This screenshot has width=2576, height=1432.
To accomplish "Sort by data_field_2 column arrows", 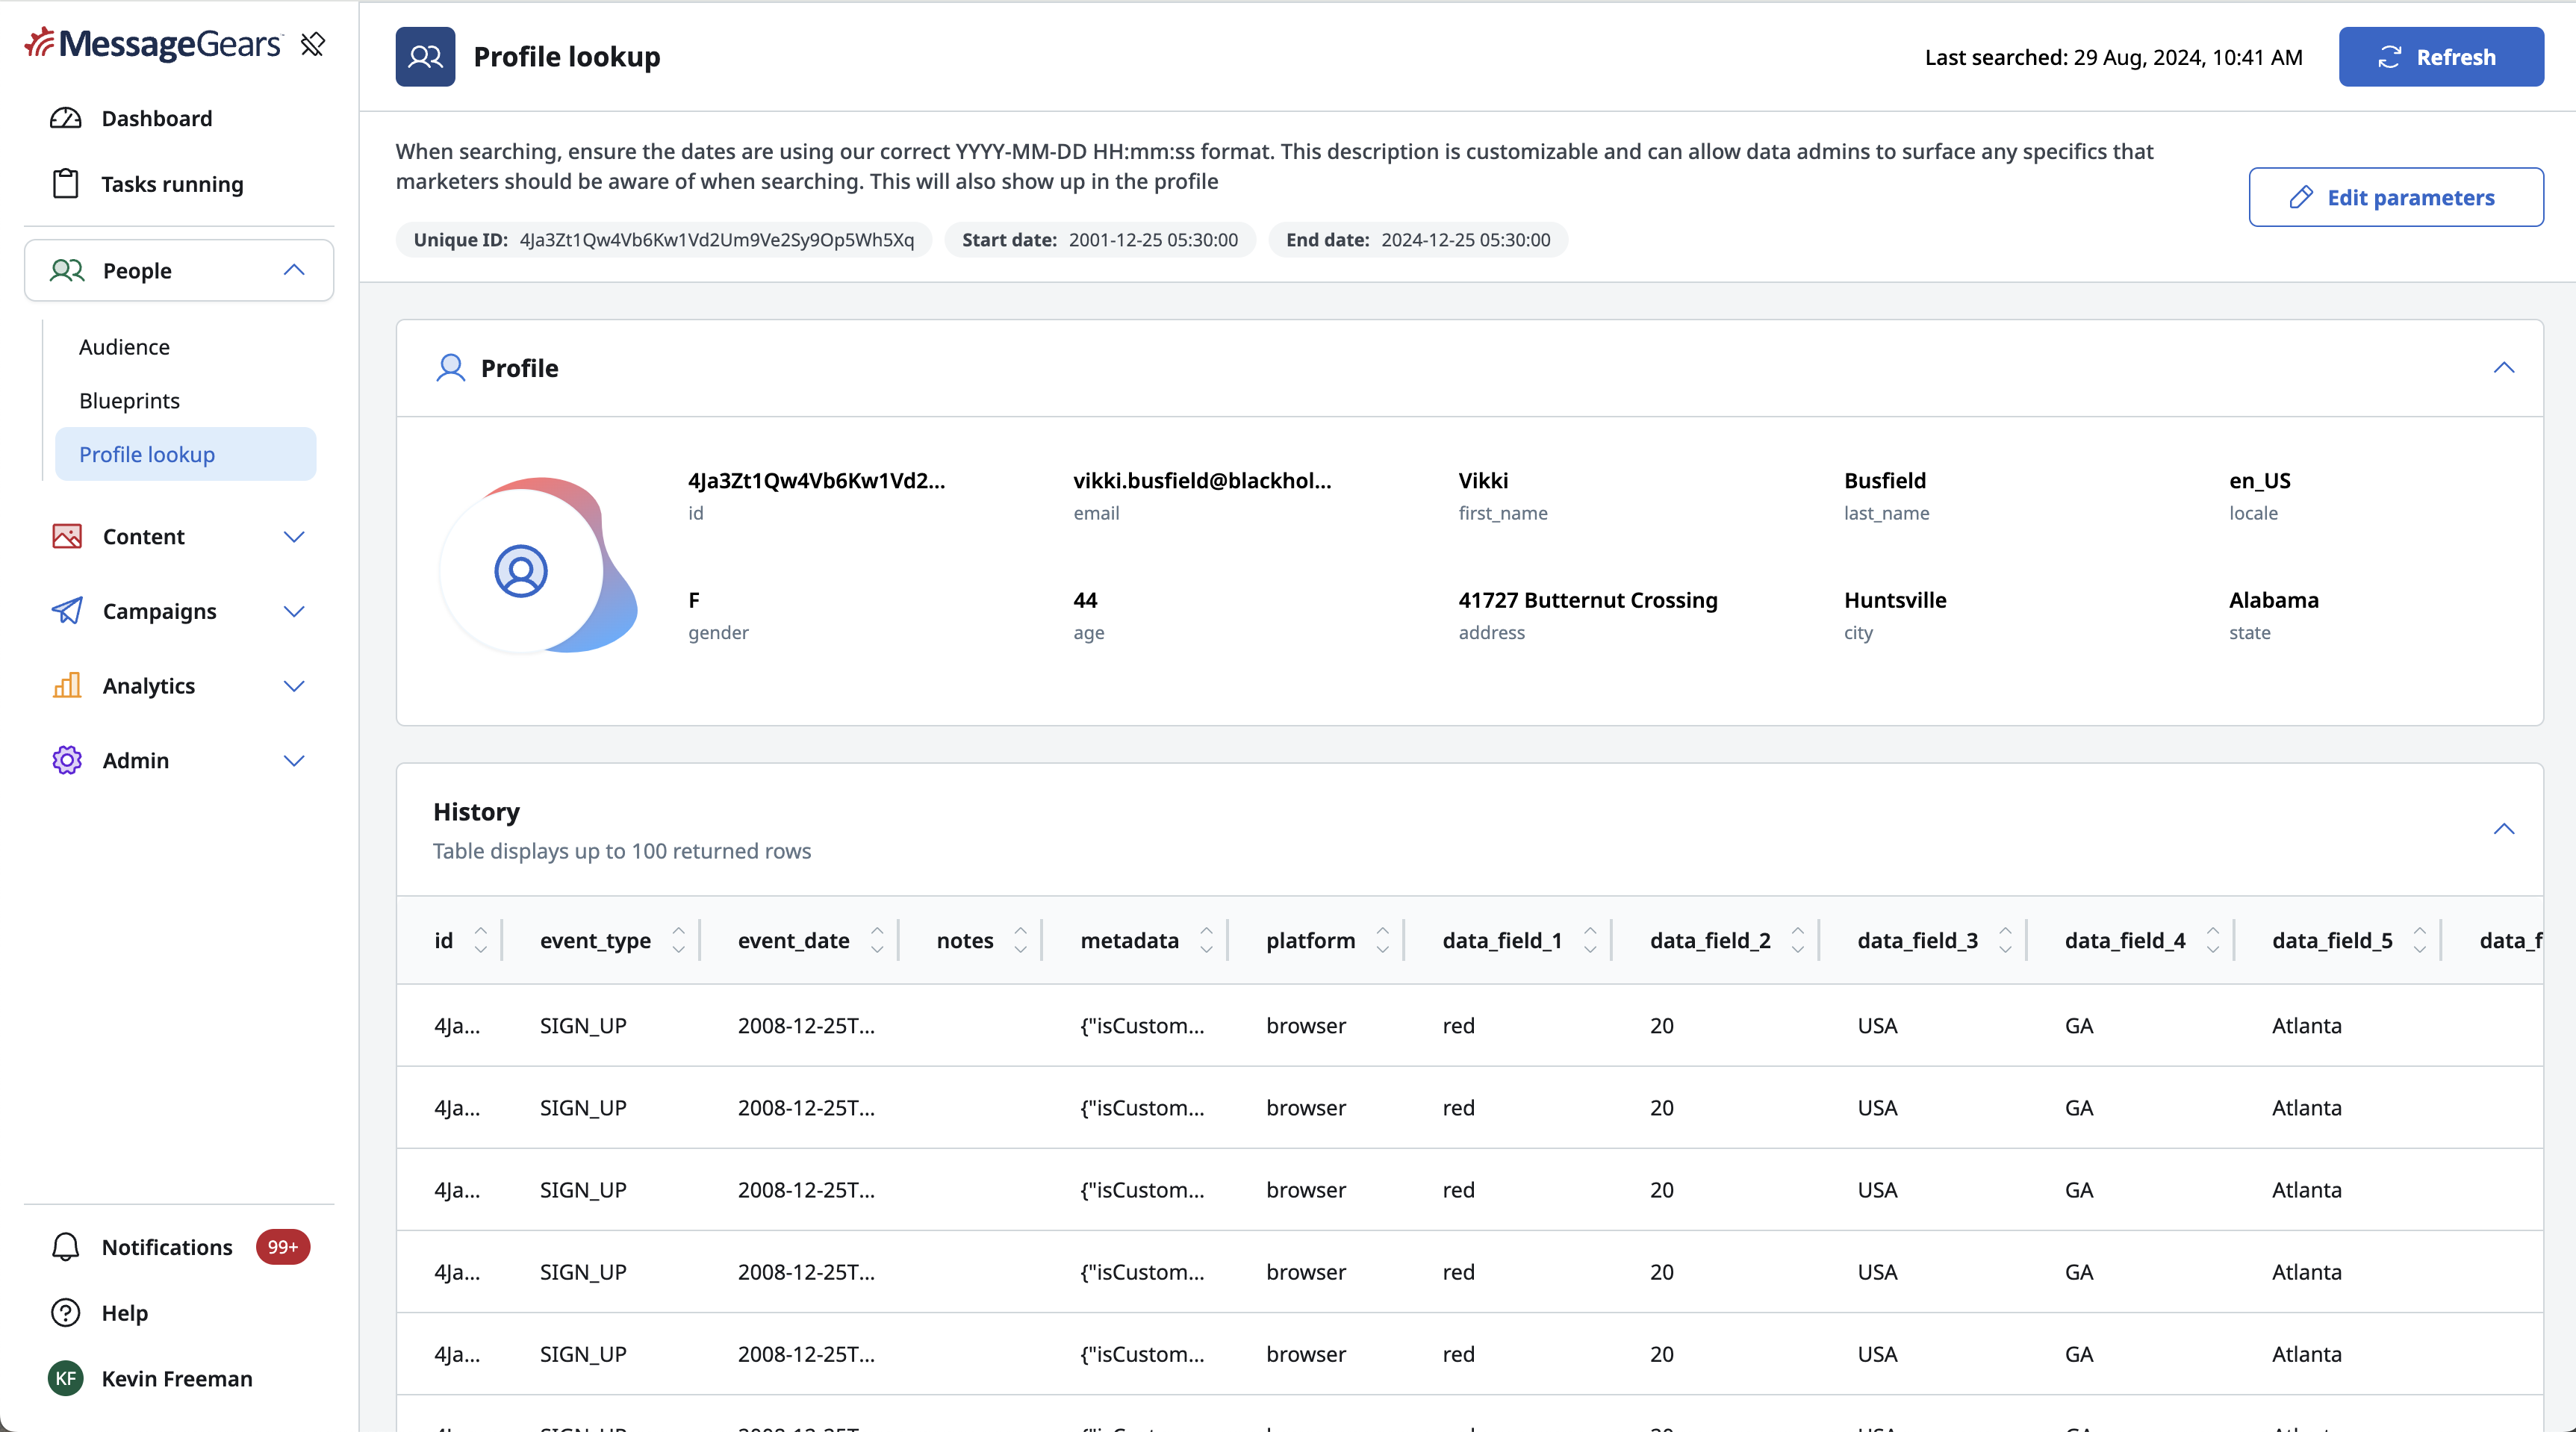I will [1797, 939].
